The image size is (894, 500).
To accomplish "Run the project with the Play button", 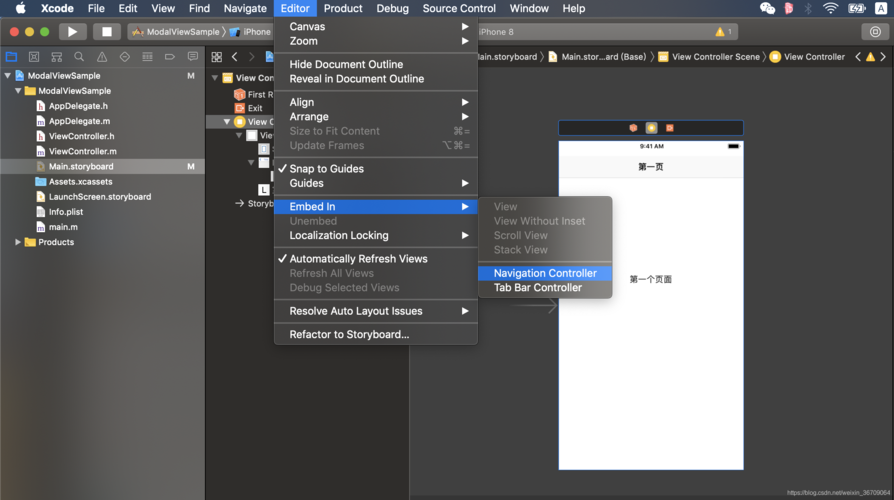I will [72, 32].
